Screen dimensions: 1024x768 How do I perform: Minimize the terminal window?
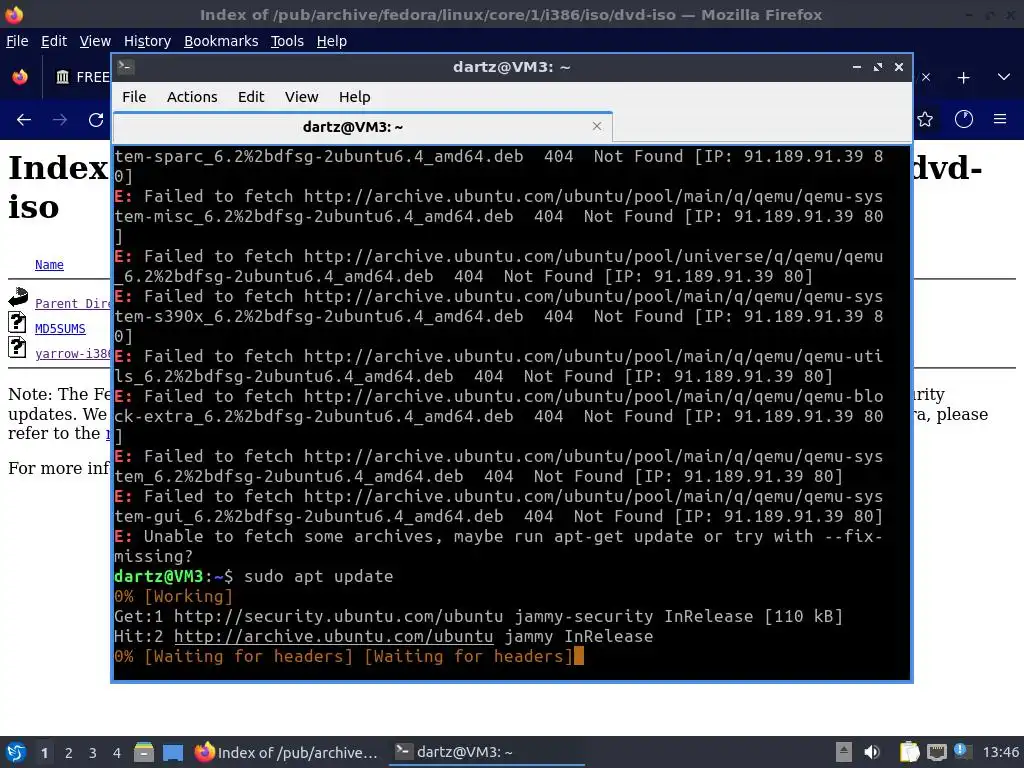coord(857,67)
